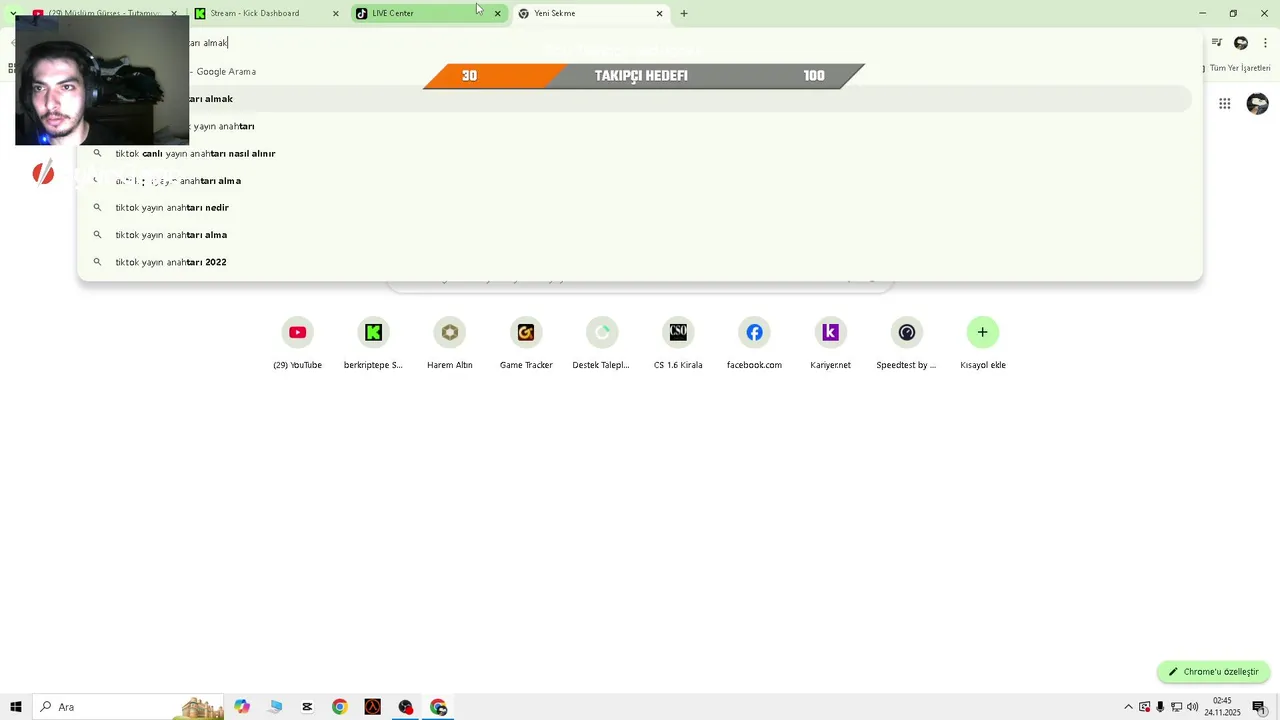1280x720 pixels.
Task: Open the Speedtest shortcut
Action: [x=906, y=343]
